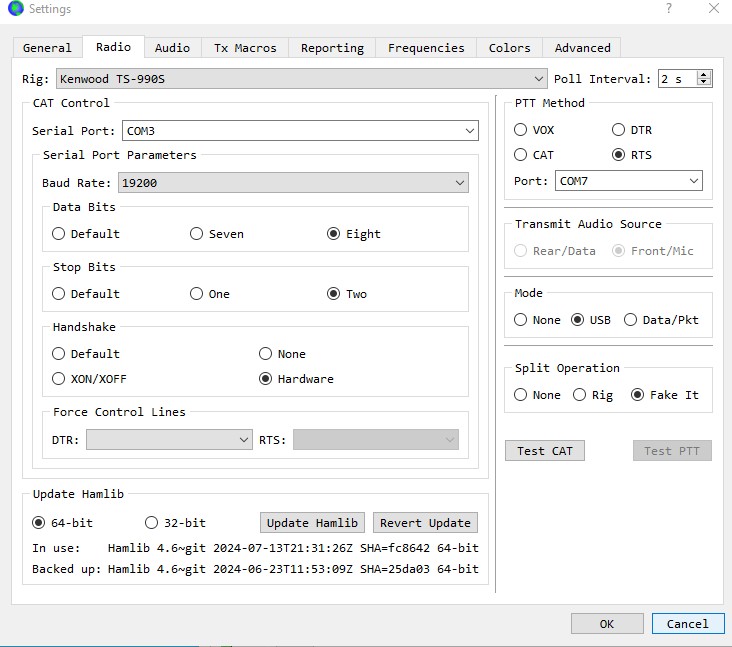
Task: Select Default data bits
Action: click(x=86, y=233)
